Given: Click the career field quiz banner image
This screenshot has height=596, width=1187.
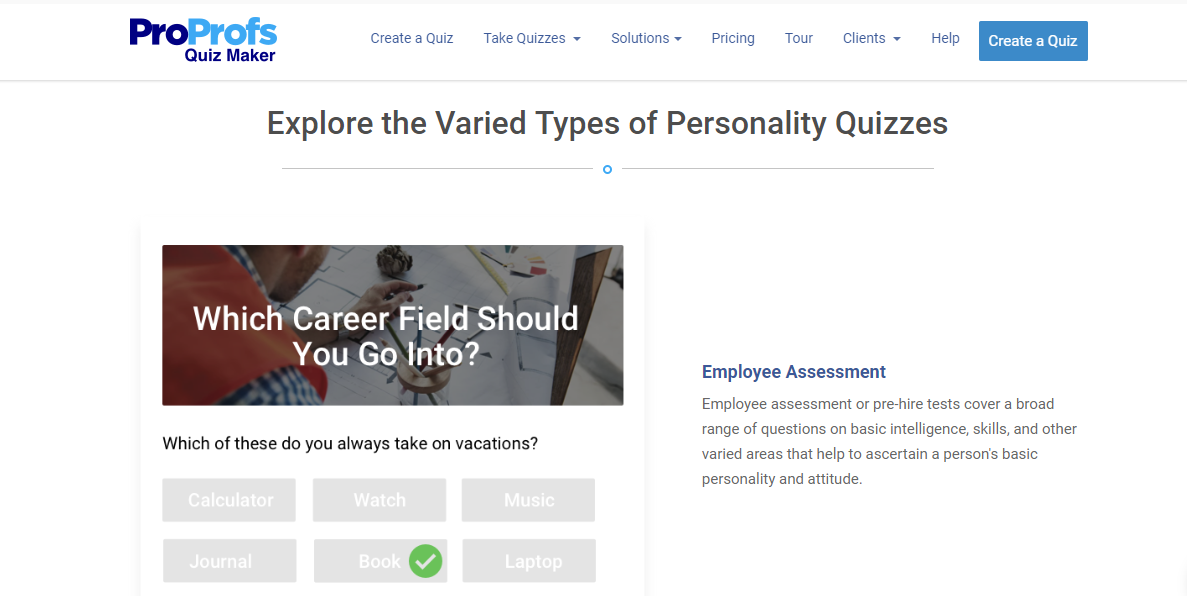Looking at the screenshot, I should pyautogui.click(x=393, y=325).
